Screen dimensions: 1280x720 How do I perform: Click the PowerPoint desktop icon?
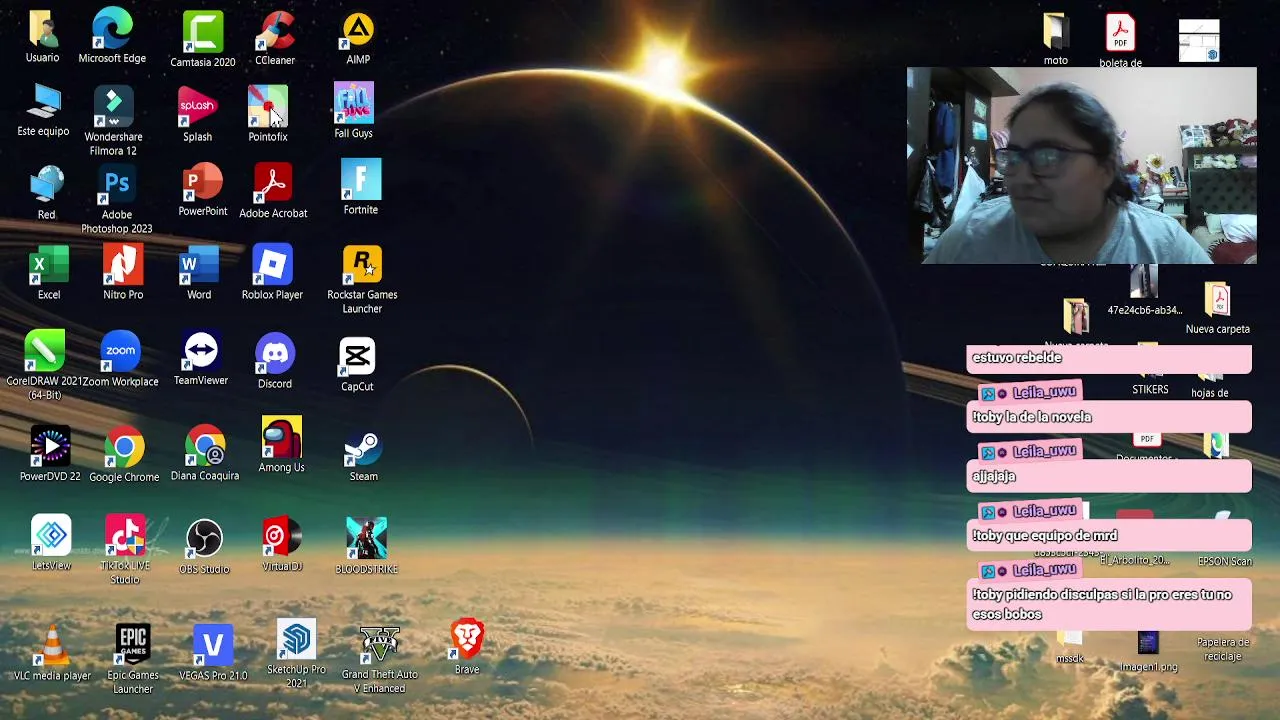tap(203, 184)
